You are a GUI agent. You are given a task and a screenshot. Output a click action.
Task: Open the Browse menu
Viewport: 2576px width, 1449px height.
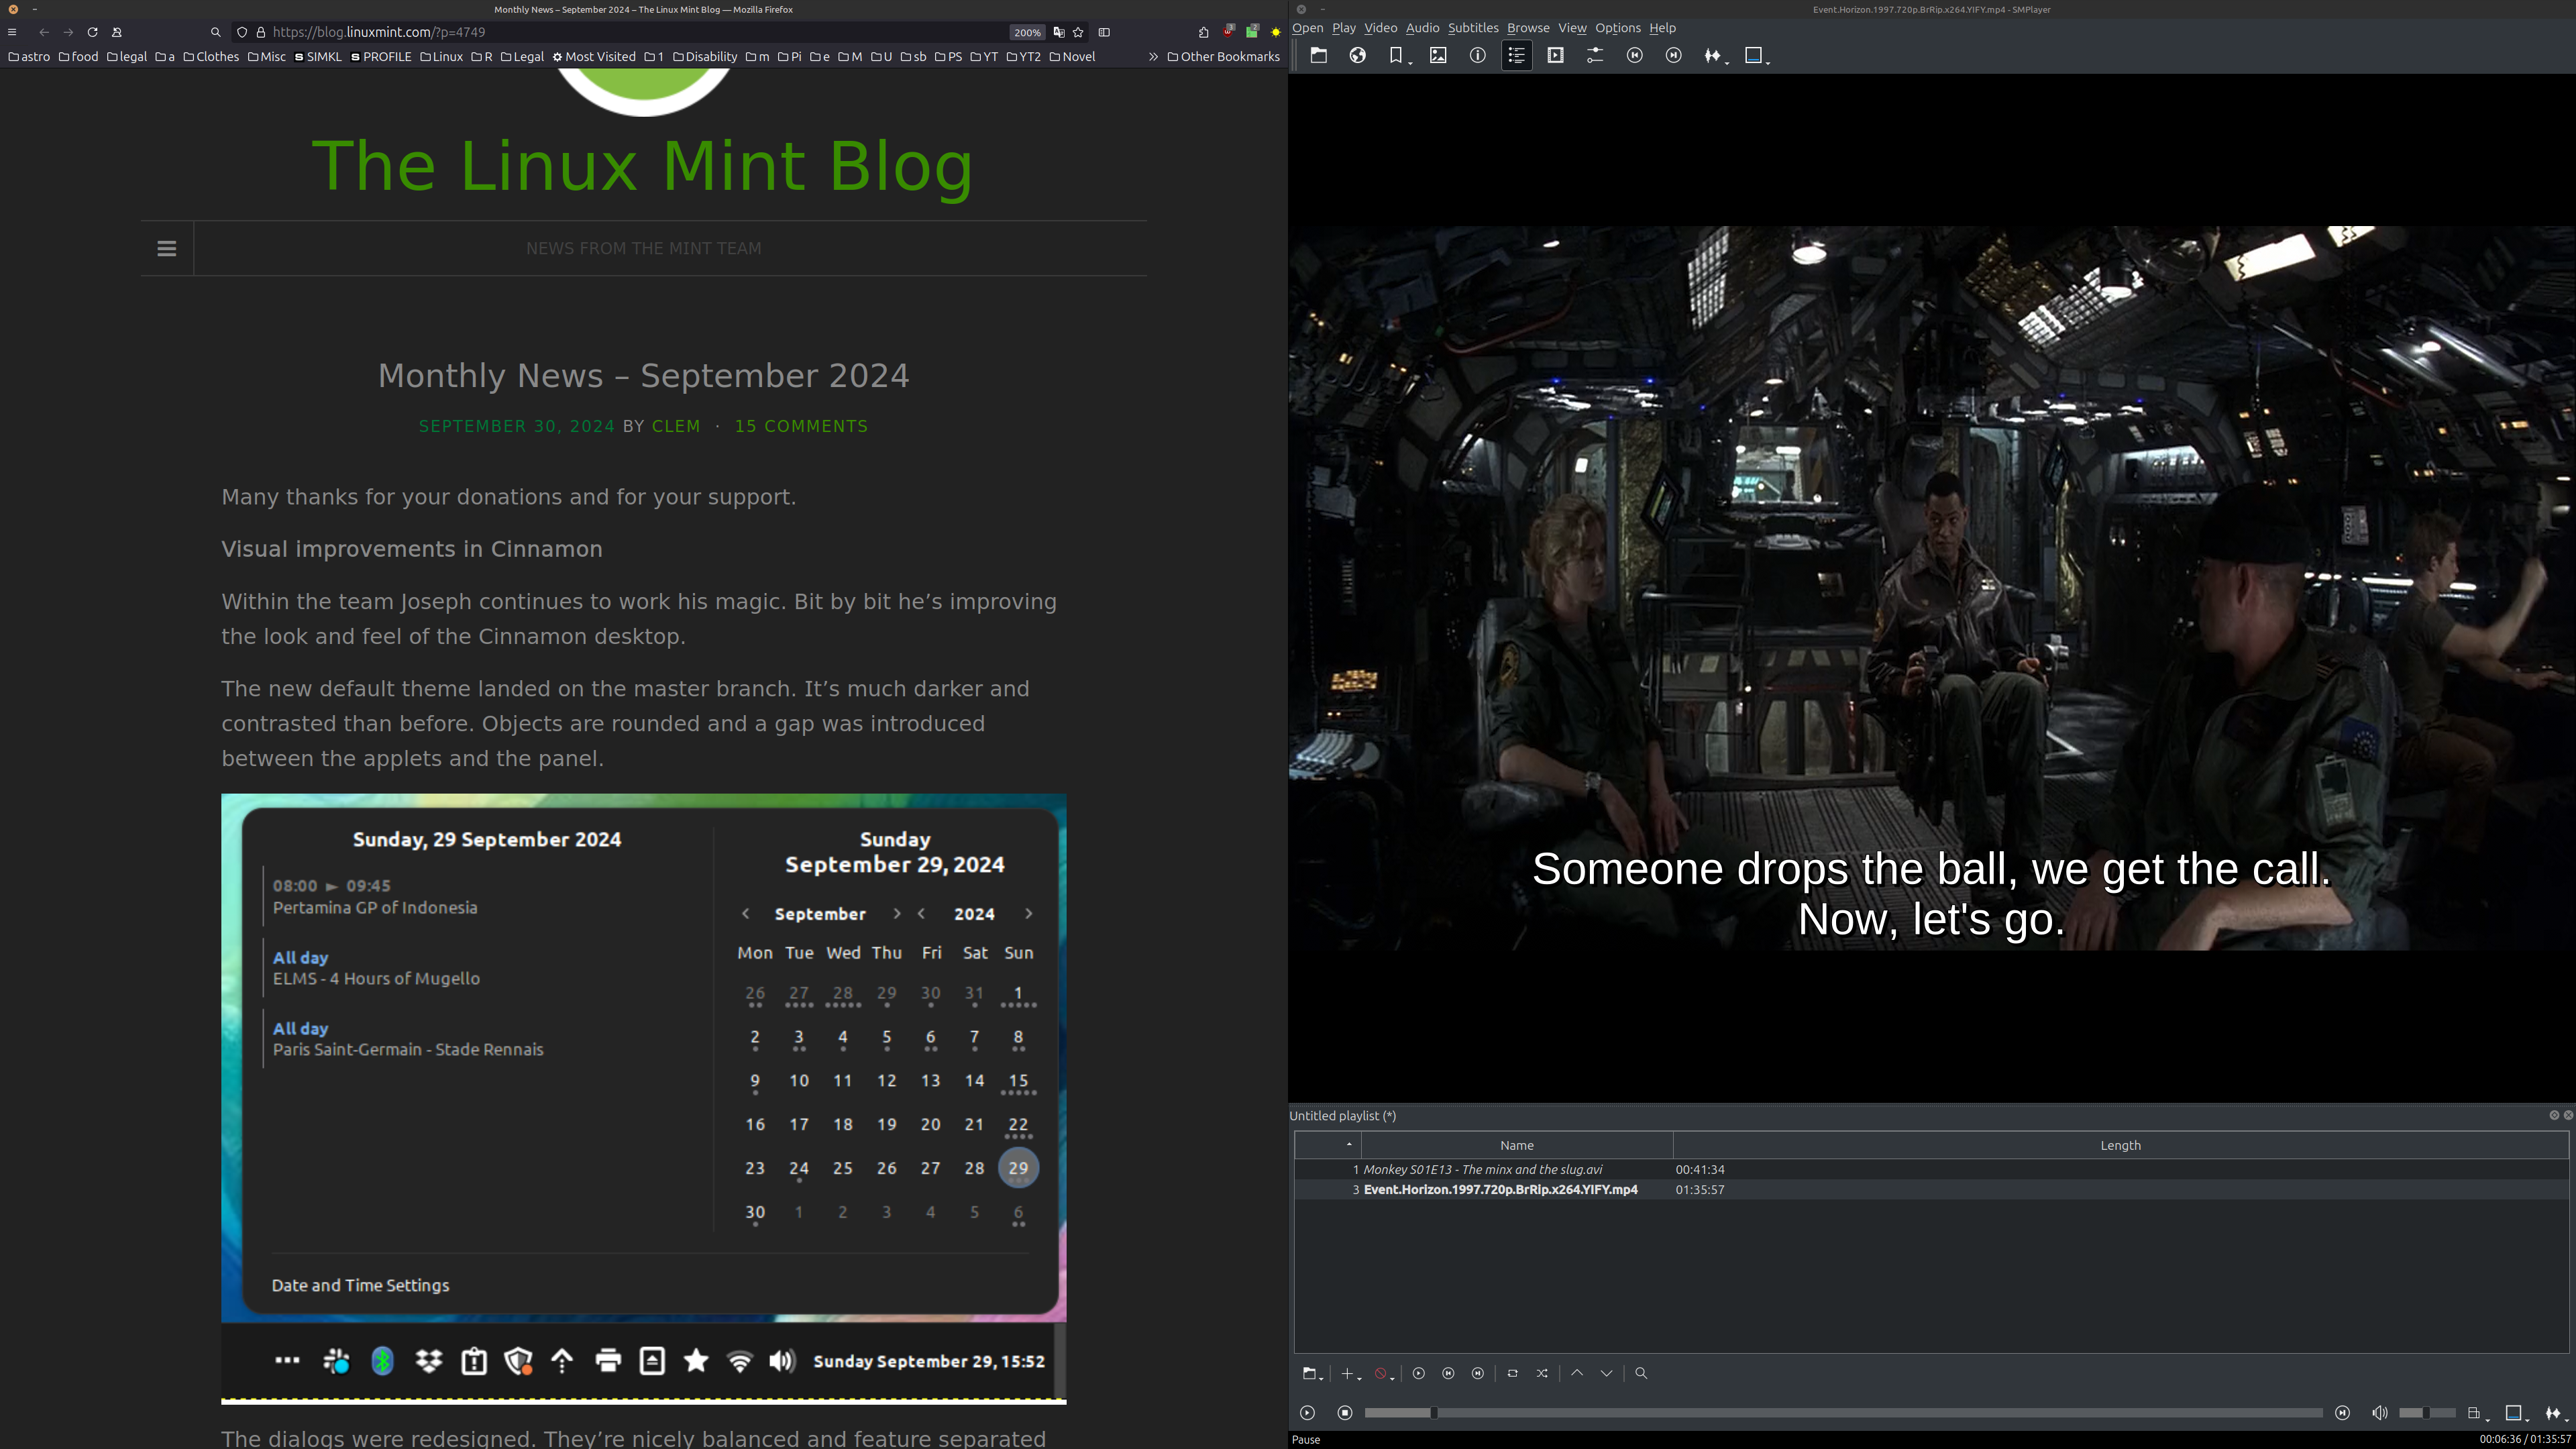[x=1528, y=28]
